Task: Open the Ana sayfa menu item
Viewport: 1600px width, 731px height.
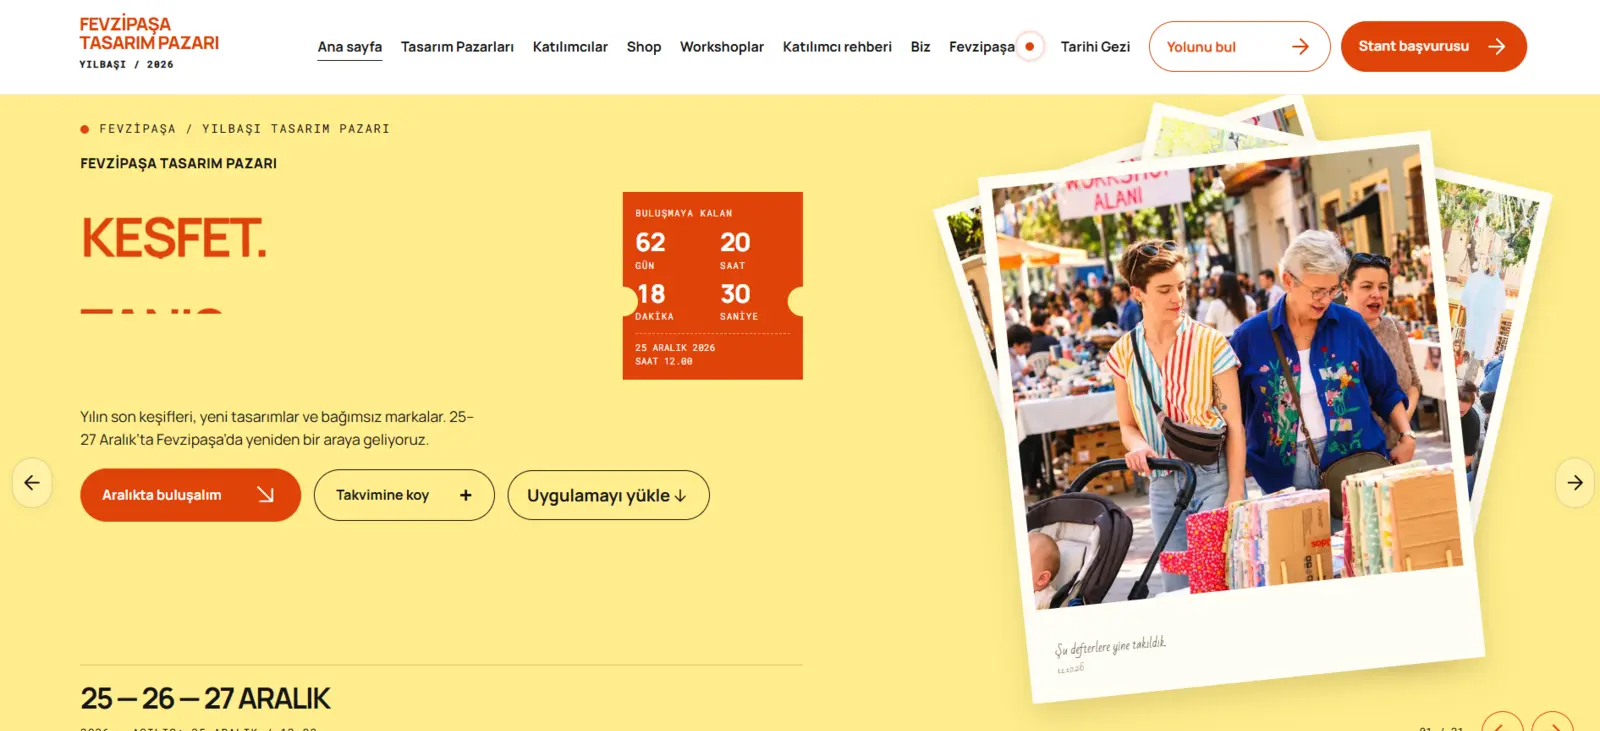Action: [350, 47]
